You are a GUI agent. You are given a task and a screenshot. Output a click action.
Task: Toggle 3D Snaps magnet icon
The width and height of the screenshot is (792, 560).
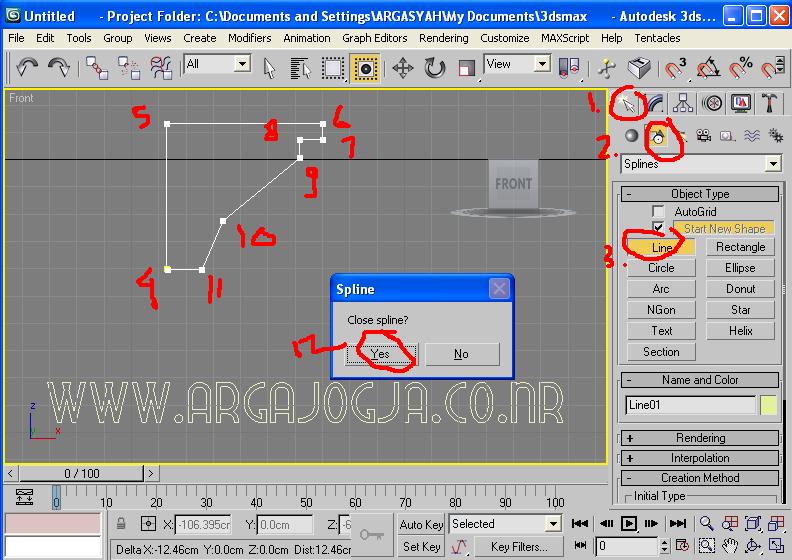click(676, 68)
